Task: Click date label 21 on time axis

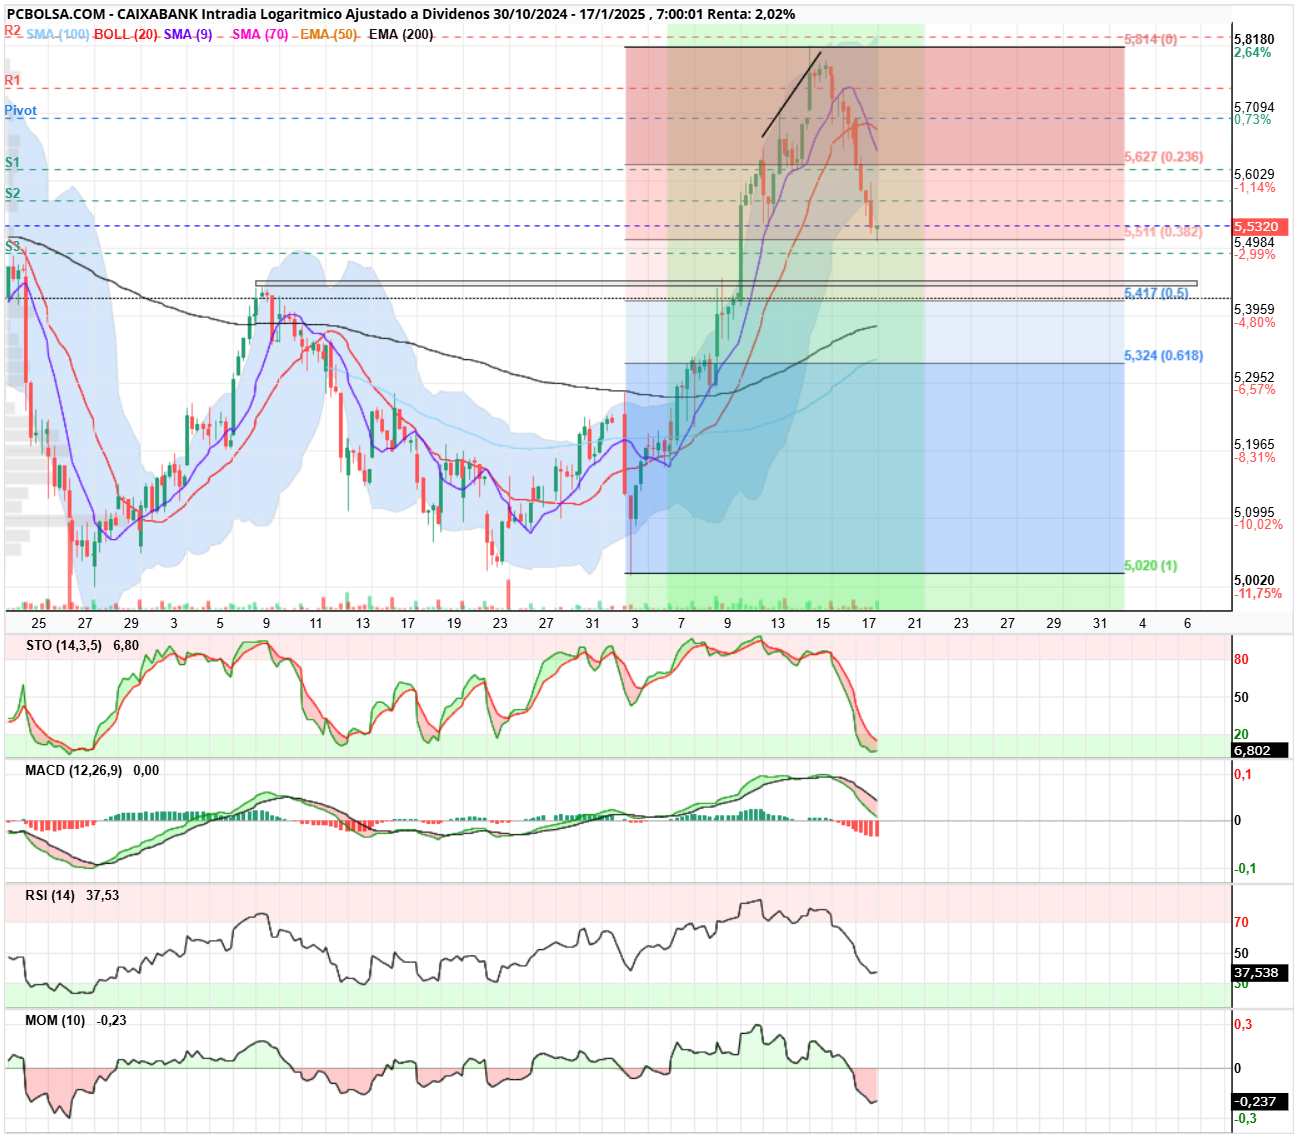Action: tap(915, 623)
